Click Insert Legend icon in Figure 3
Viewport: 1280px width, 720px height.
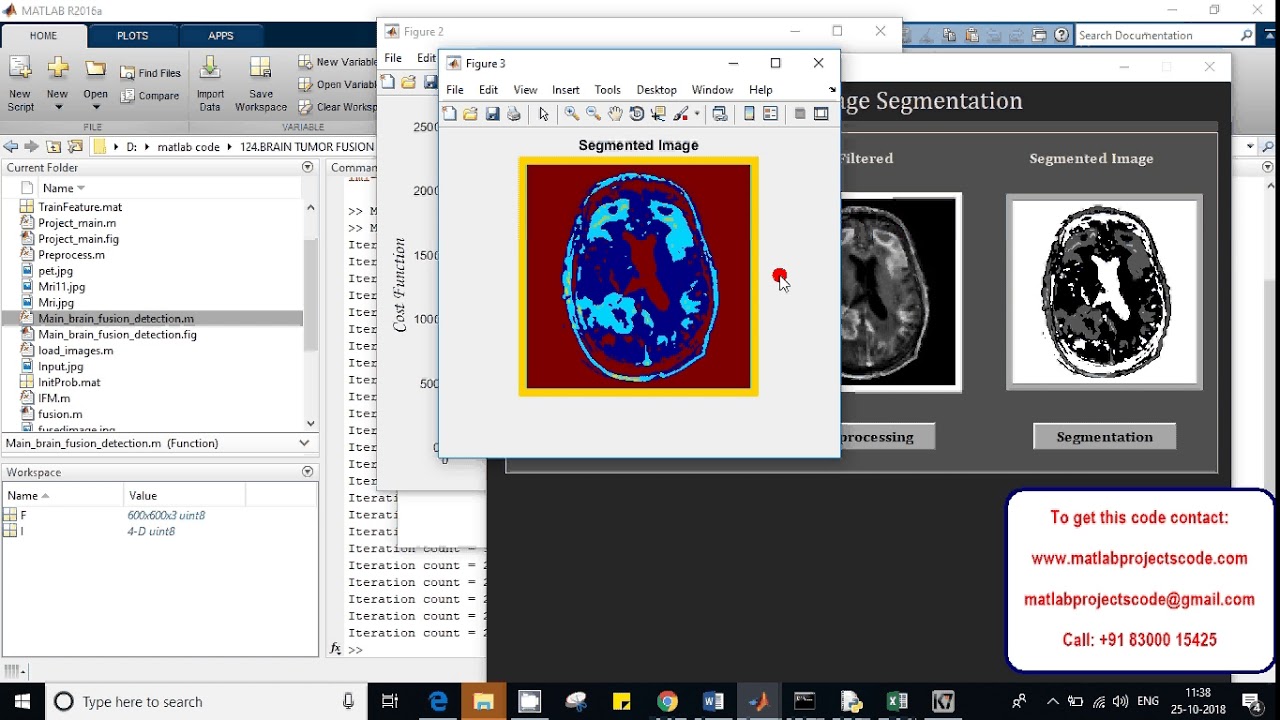tap(771, 114)
